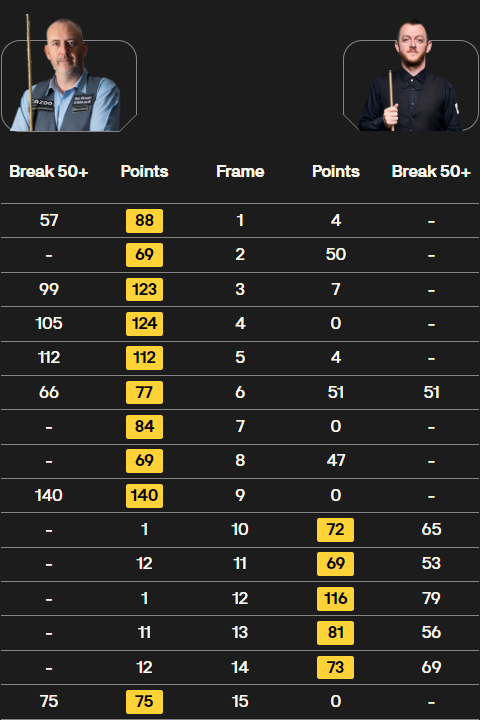The width and height of the screenshot is (480, 720).
Task: Select the 105 break value in frame 4
Action: coord(49,324)
